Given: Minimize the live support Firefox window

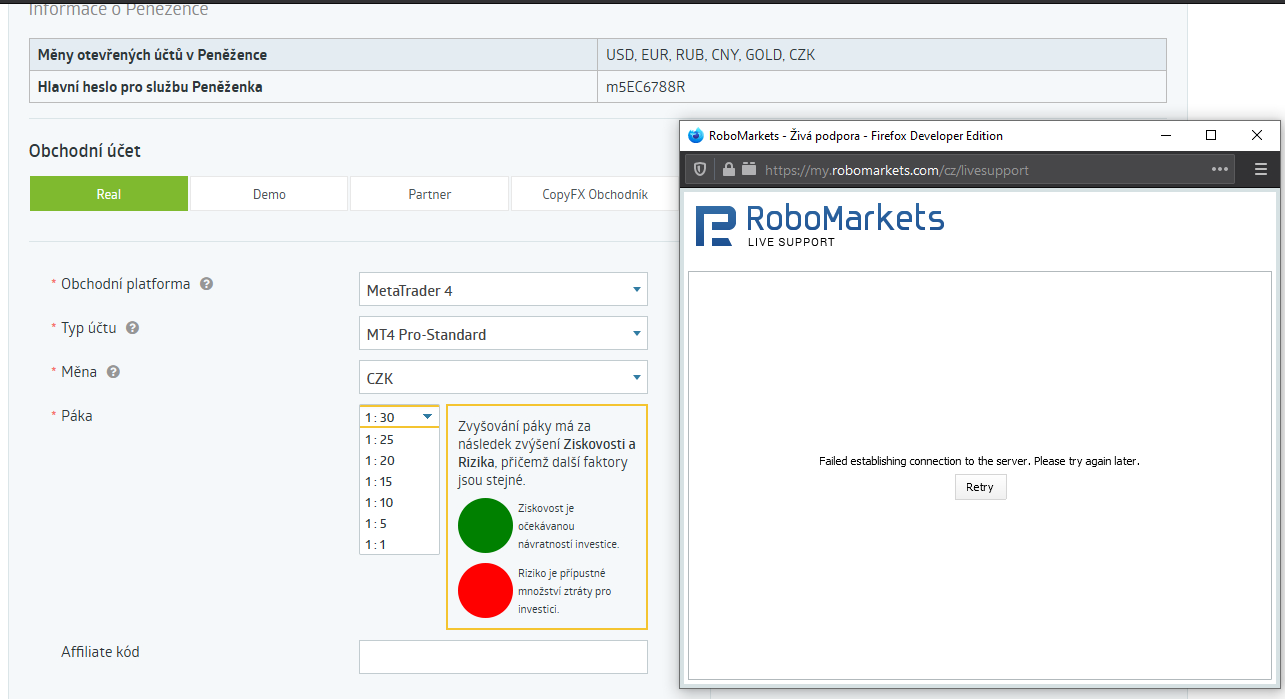Looking at the screenshot, I should (1165, 135).
